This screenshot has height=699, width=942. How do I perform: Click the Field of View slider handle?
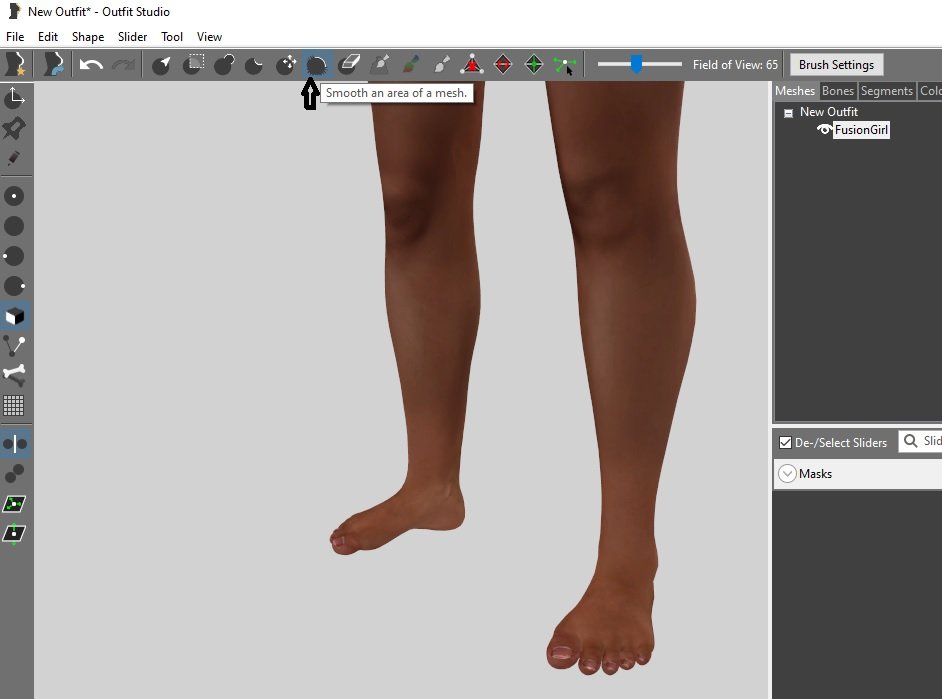pyautogui.click(x=636, y=65)
